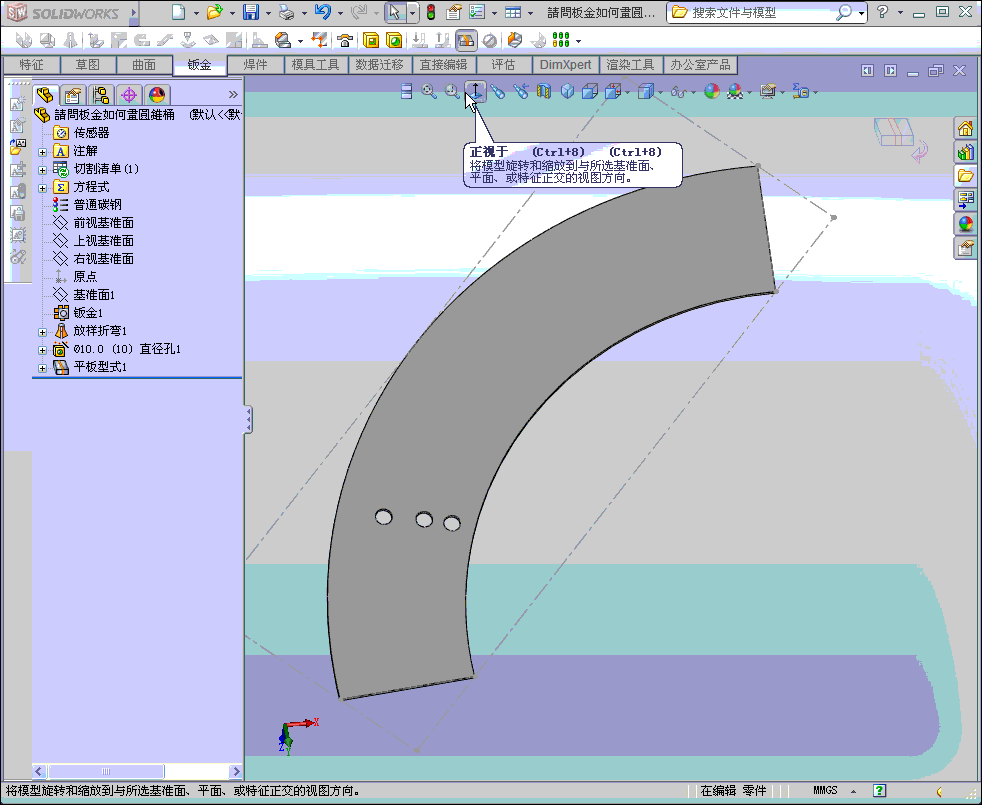Image resolution: width=982 pixels, height=805 pixels.
Task: Open the File Explorer task pane
Action: tap(965, 176)
